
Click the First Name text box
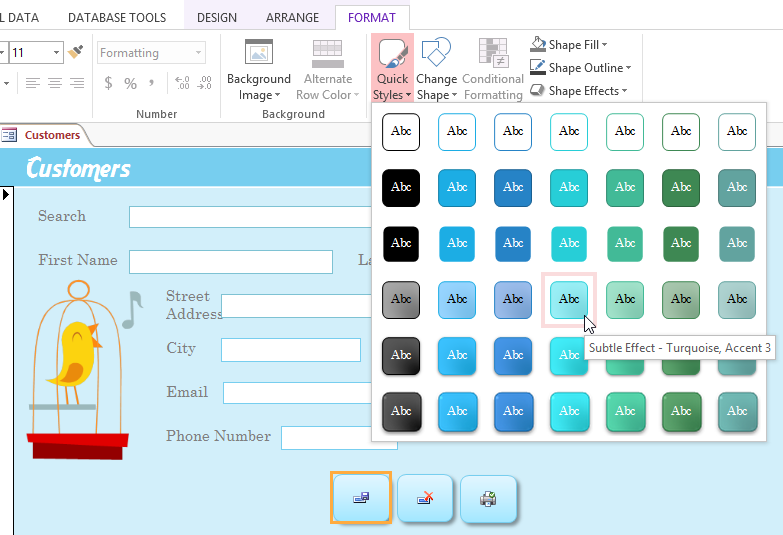click(231, 262)
